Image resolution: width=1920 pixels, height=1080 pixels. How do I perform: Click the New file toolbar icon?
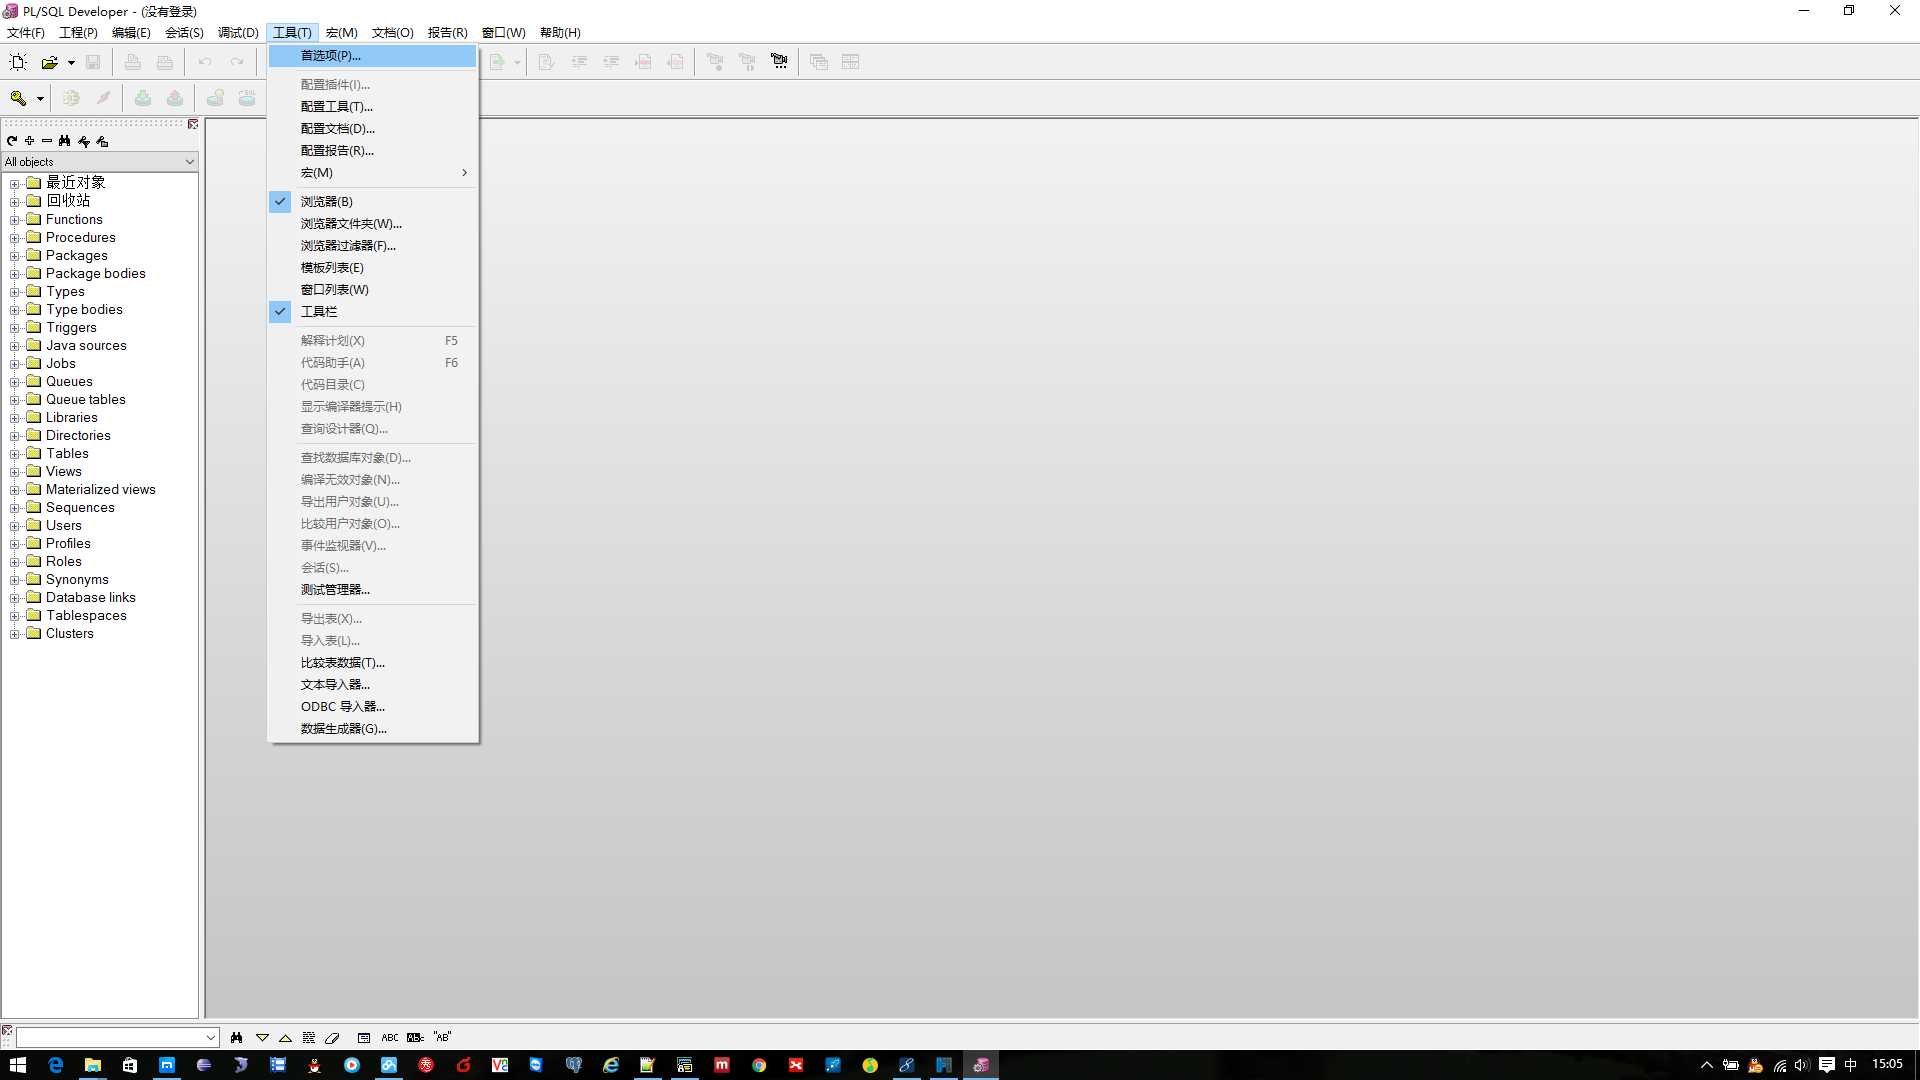pyautogui.click(x=18, y=62)
